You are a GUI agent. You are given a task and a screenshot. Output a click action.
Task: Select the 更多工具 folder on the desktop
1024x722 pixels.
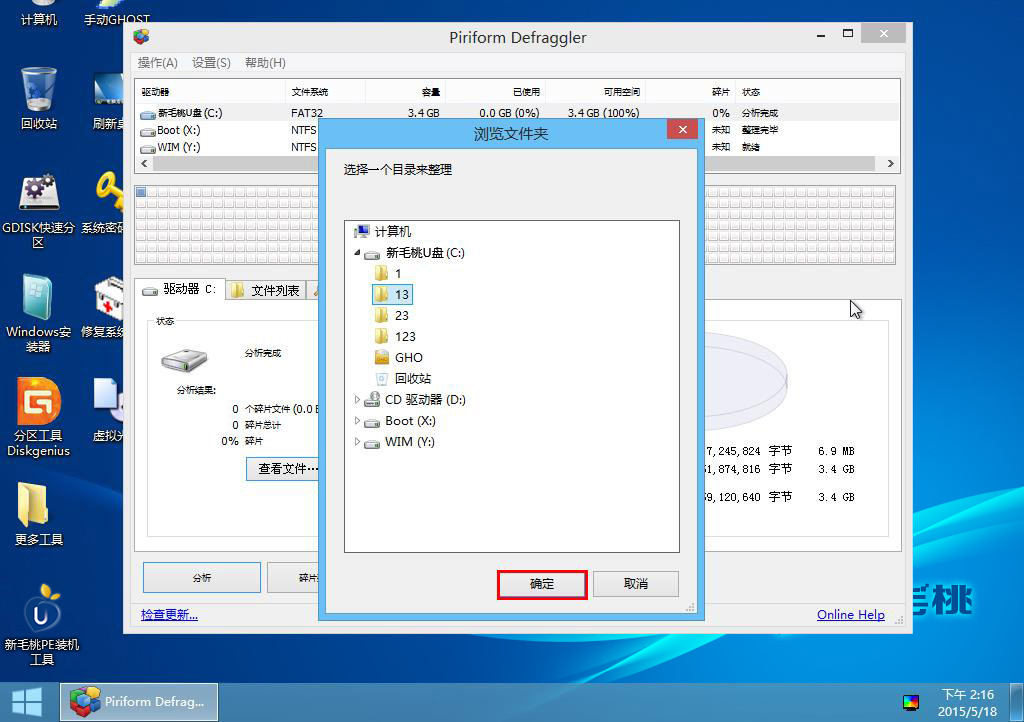39,514
